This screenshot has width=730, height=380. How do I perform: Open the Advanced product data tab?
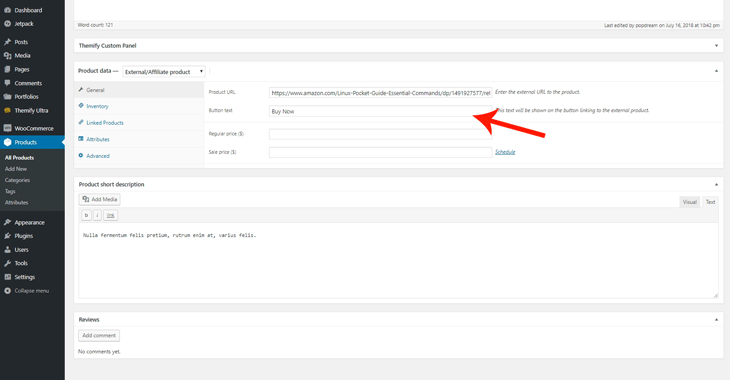click(139, 156)
